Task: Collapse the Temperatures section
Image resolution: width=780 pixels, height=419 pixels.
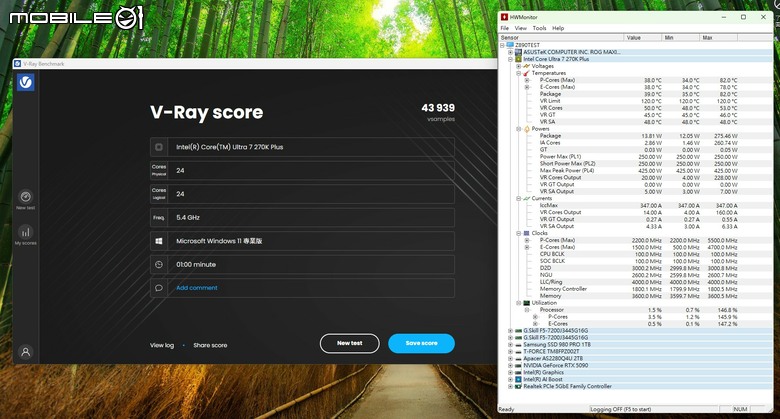Action: coord(518,73)
